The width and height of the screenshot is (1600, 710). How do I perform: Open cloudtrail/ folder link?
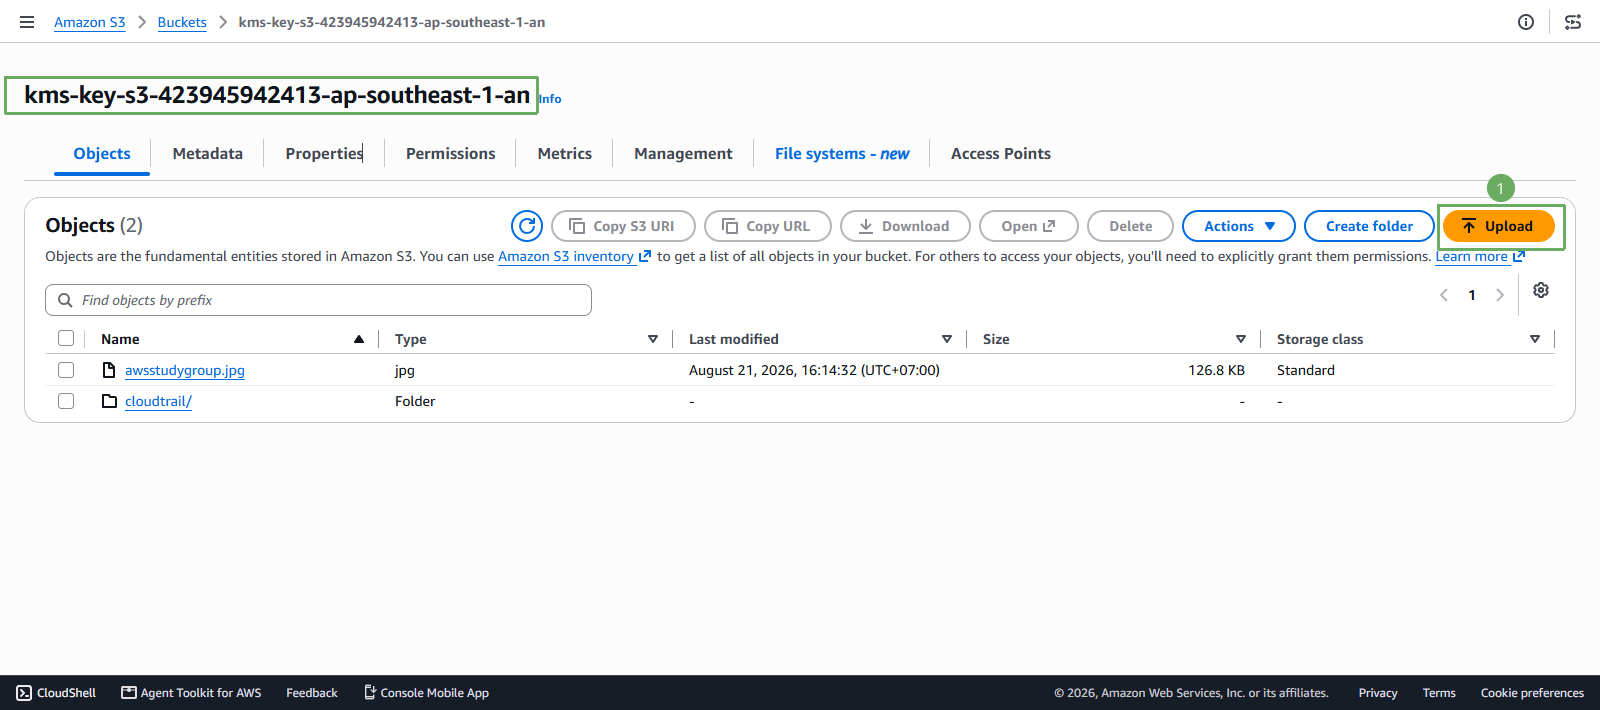pyautogui.click(x=158, y=401)
